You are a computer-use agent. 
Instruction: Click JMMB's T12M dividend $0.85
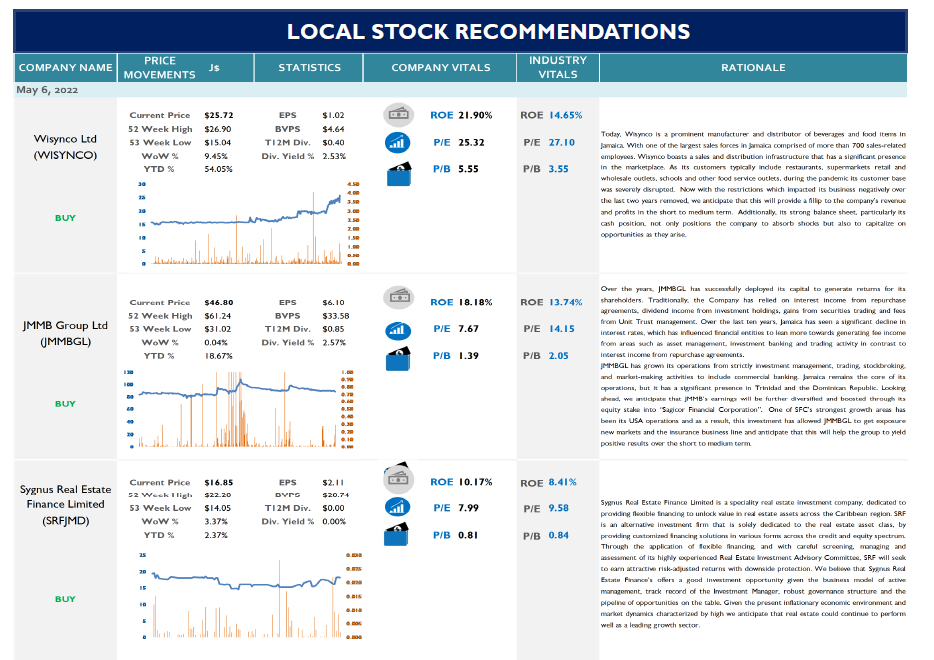click(333, 329)
